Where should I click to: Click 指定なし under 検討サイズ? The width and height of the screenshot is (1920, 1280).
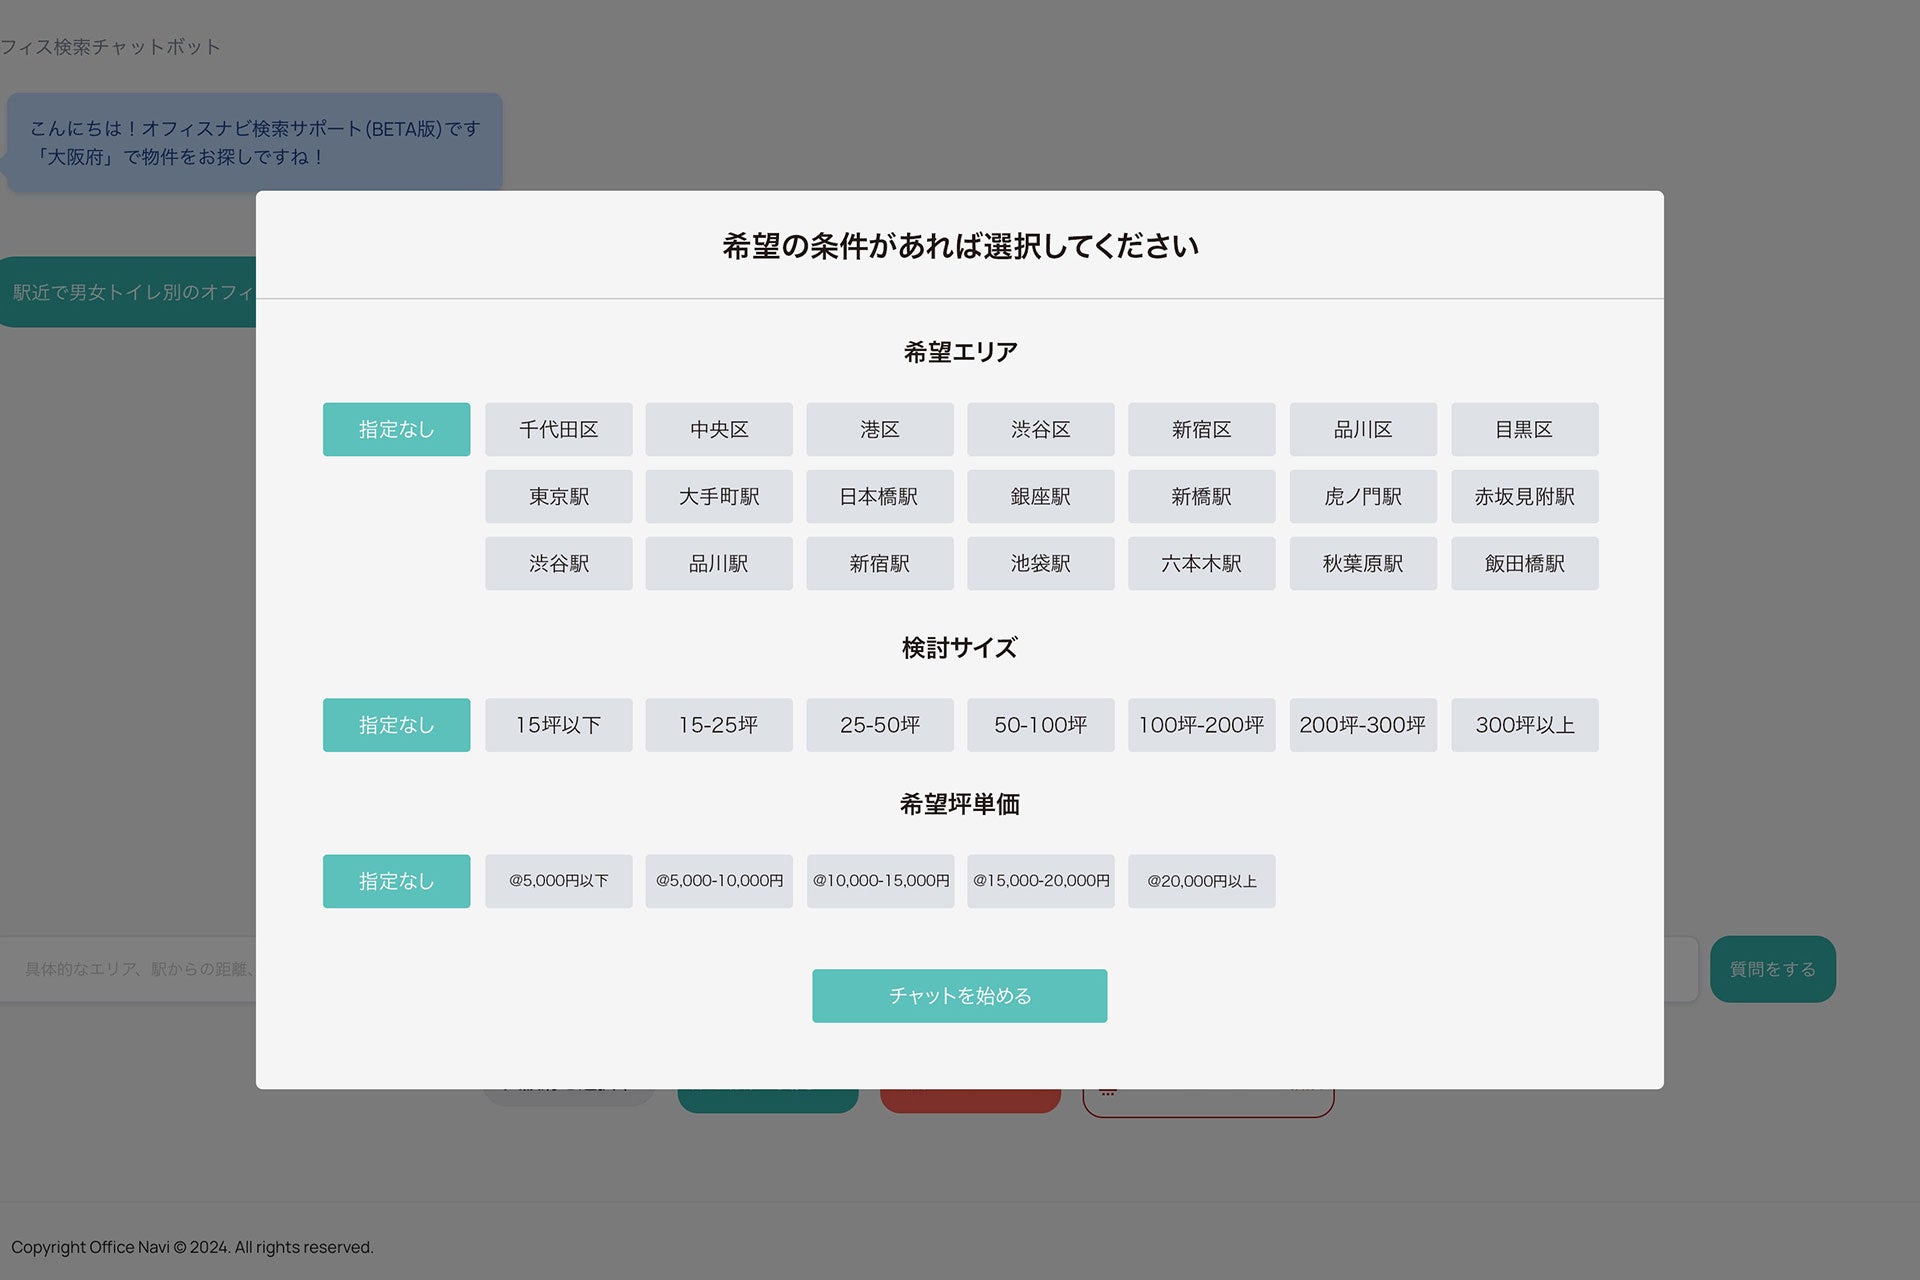pos(396,725)
